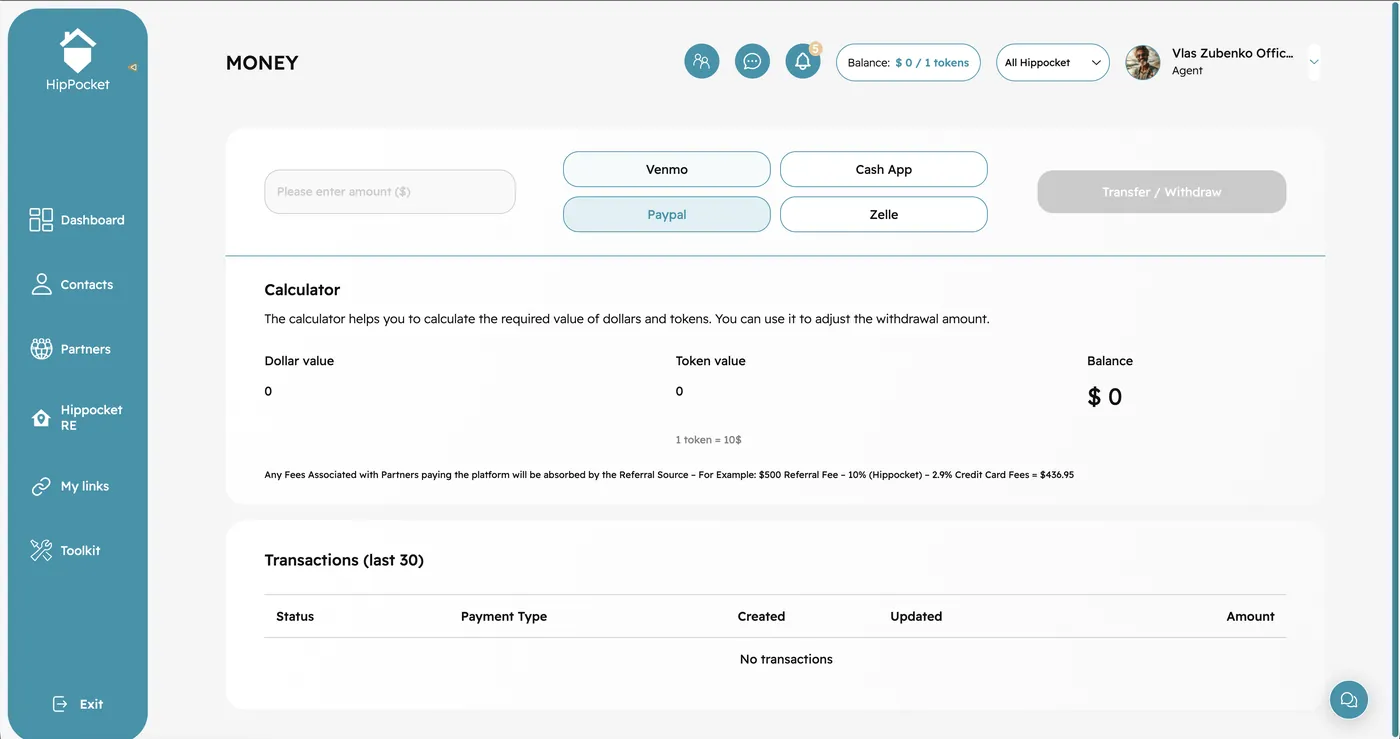This screenshot has width=1400, height=739.
Task: Open the All Hippocket dropdown
Action: (1053, 62)
